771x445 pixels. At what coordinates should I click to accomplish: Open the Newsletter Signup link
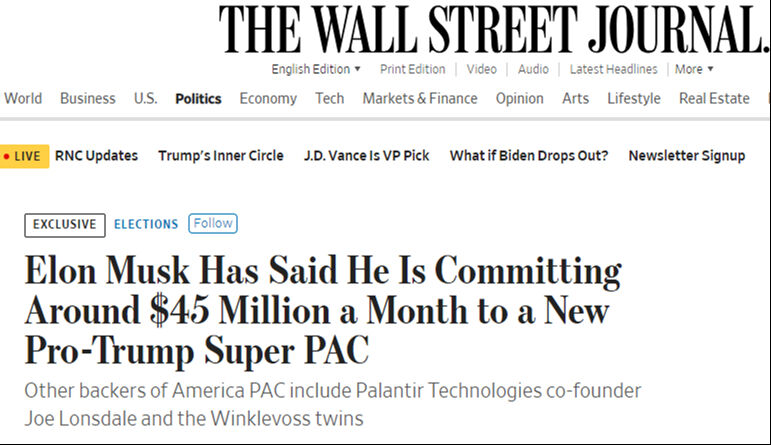[686, 156]
